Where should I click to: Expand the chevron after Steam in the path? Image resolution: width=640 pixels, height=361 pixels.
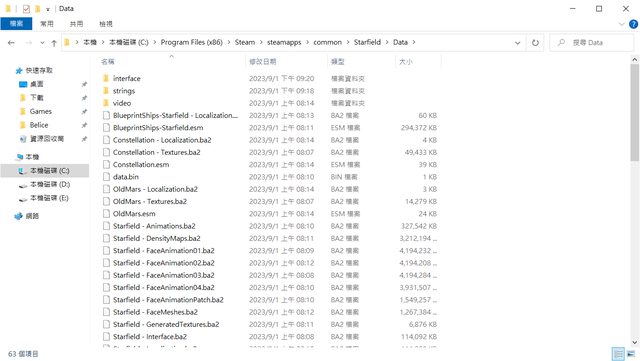(261, 42)
